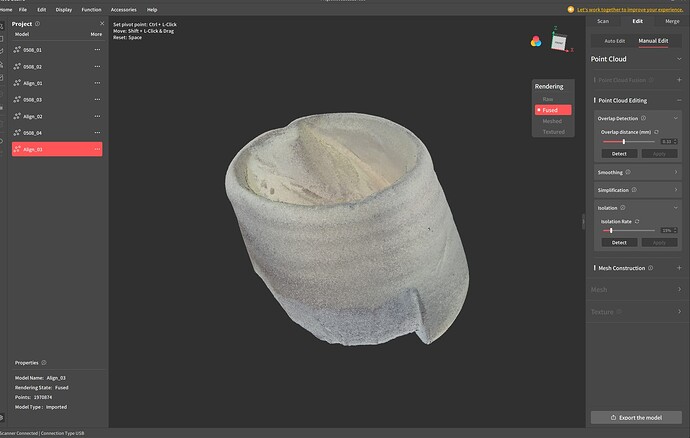Viewport: 690px width, 438px height.
Task: Open the more options dots for Align_01
Action: (x=97, y=83)
